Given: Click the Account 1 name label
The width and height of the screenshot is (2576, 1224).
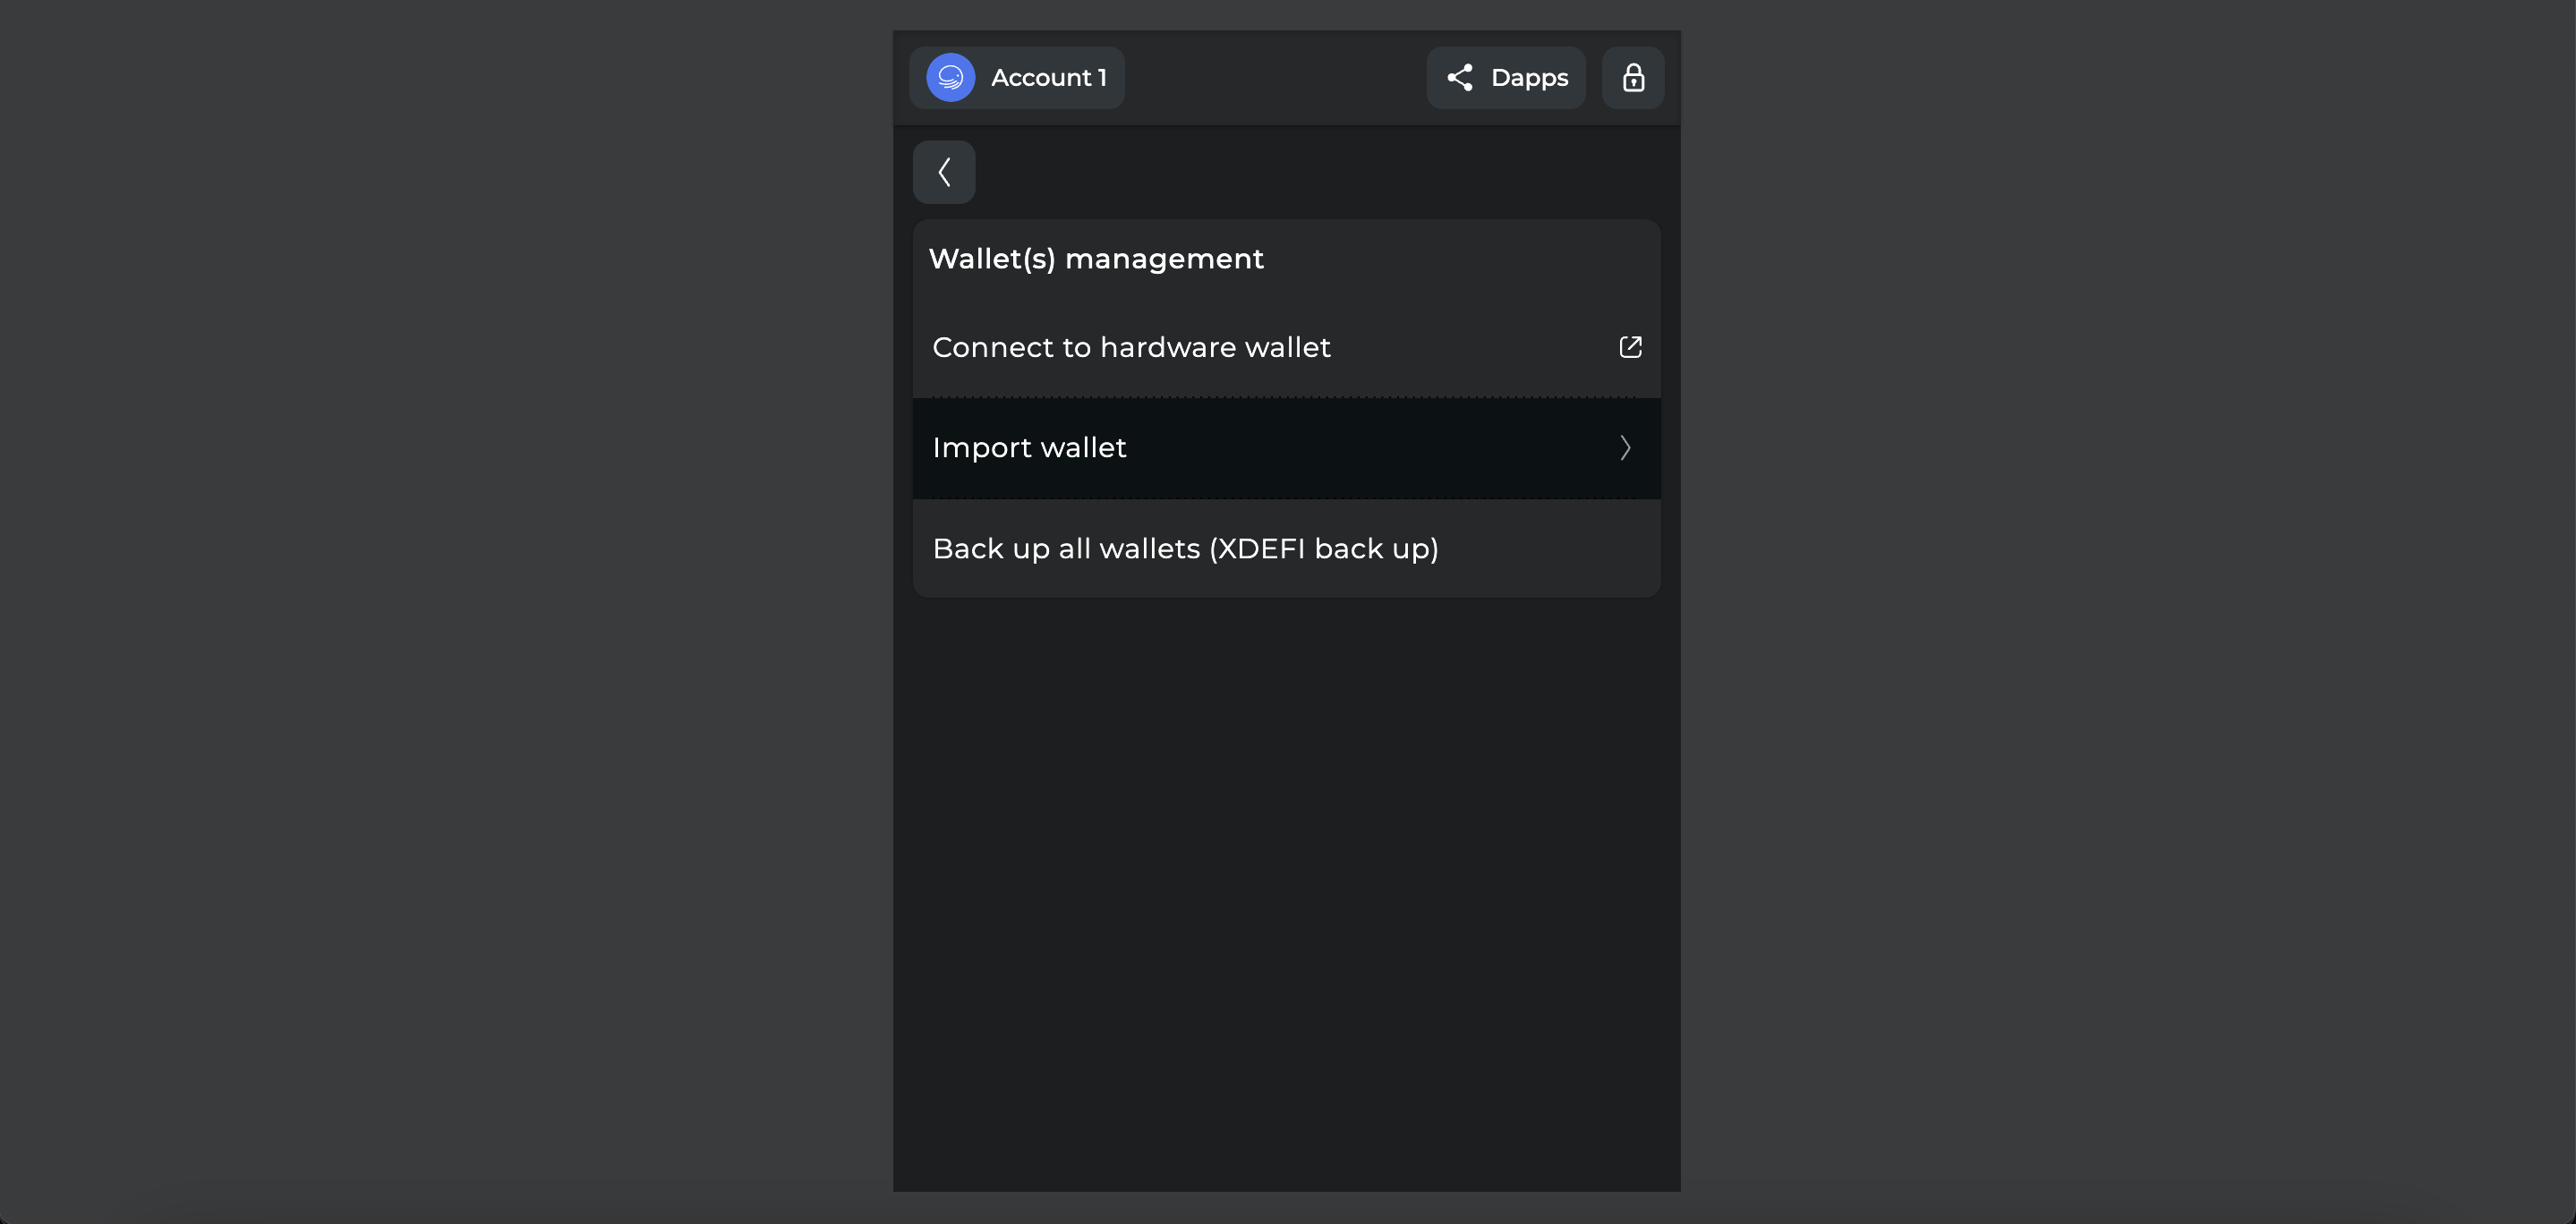Looking at the screenshot, I should click(x=1049, y=78).
